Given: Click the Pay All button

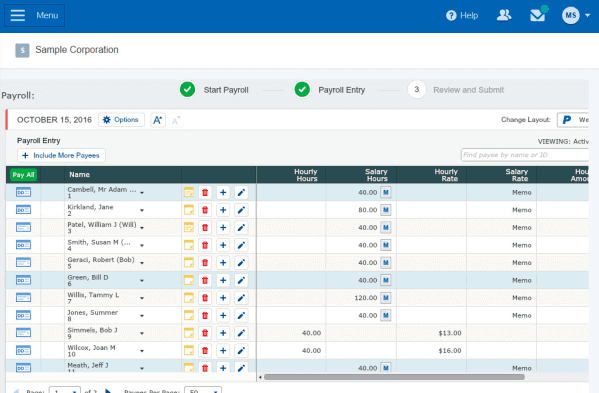Looking at the screenshot, I should pyautogui.click(x=23, y=175).
